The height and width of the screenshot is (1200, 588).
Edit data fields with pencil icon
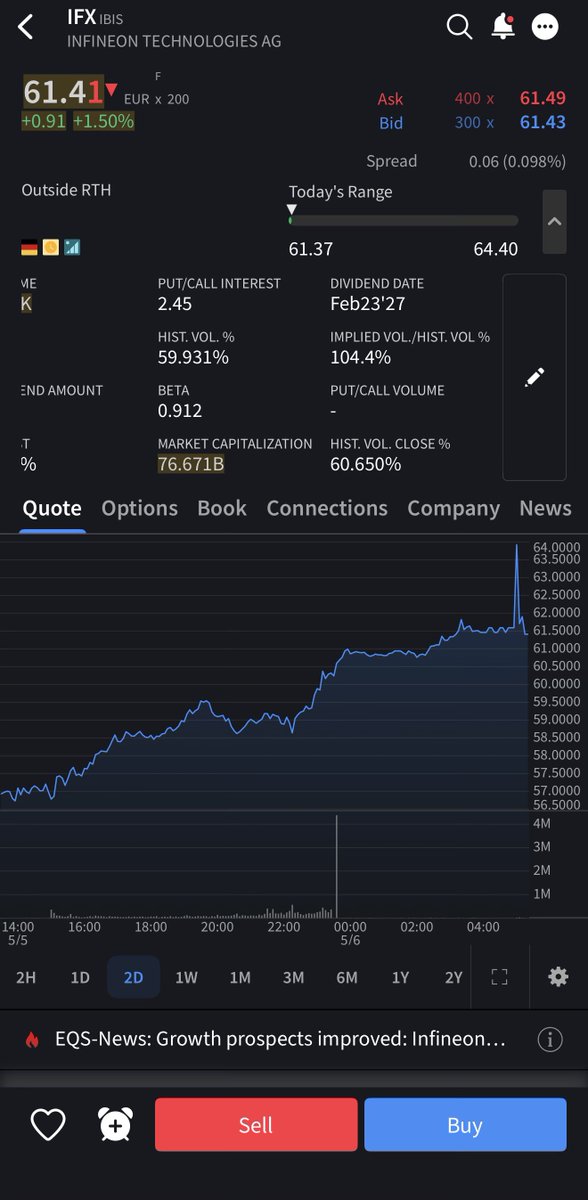[534, 377]
